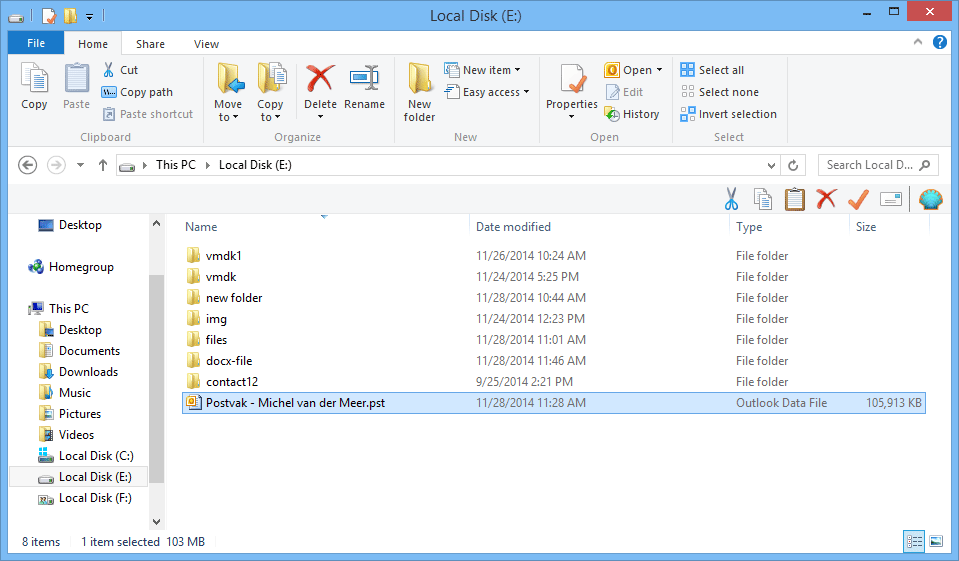Click the Cut scissors ribbon button

pos(120,70)
